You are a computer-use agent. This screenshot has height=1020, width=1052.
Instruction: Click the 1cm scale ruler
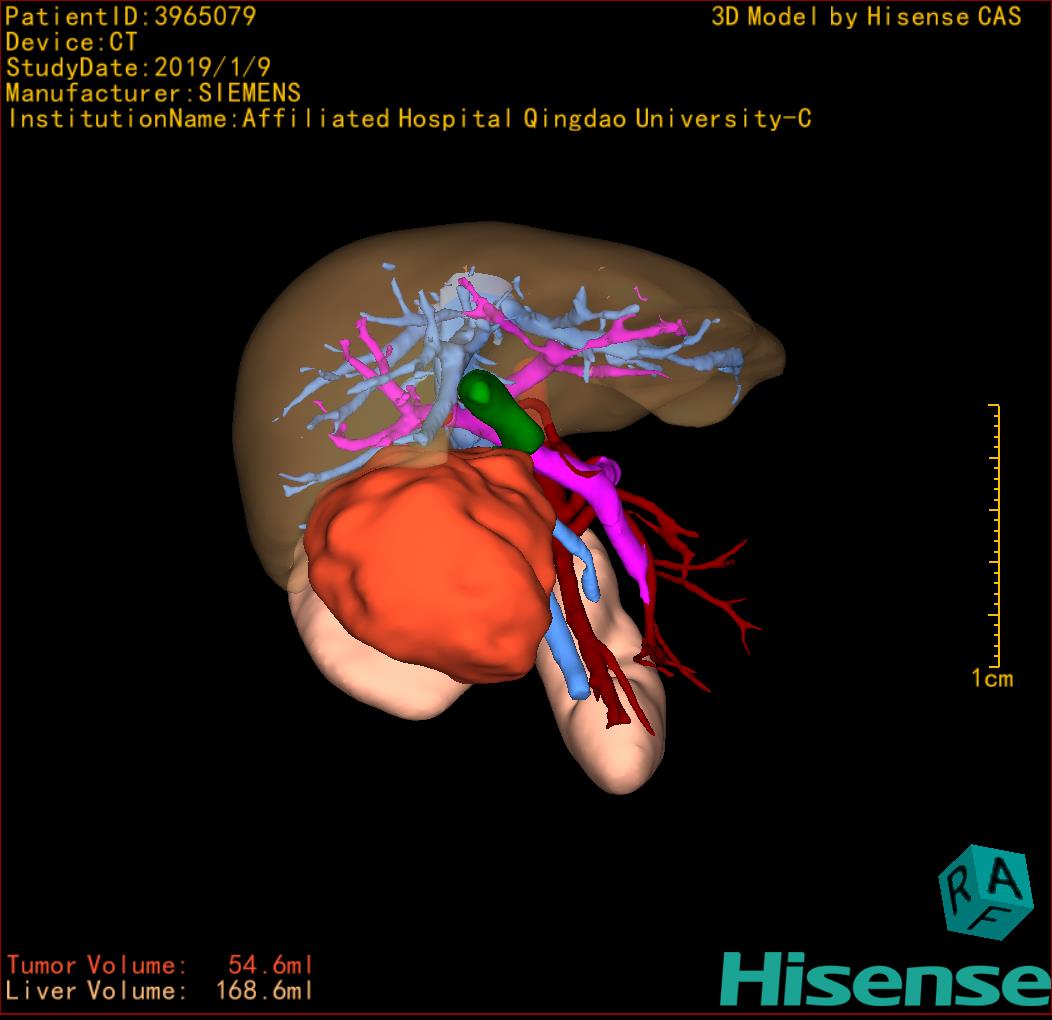coord(994,535)
